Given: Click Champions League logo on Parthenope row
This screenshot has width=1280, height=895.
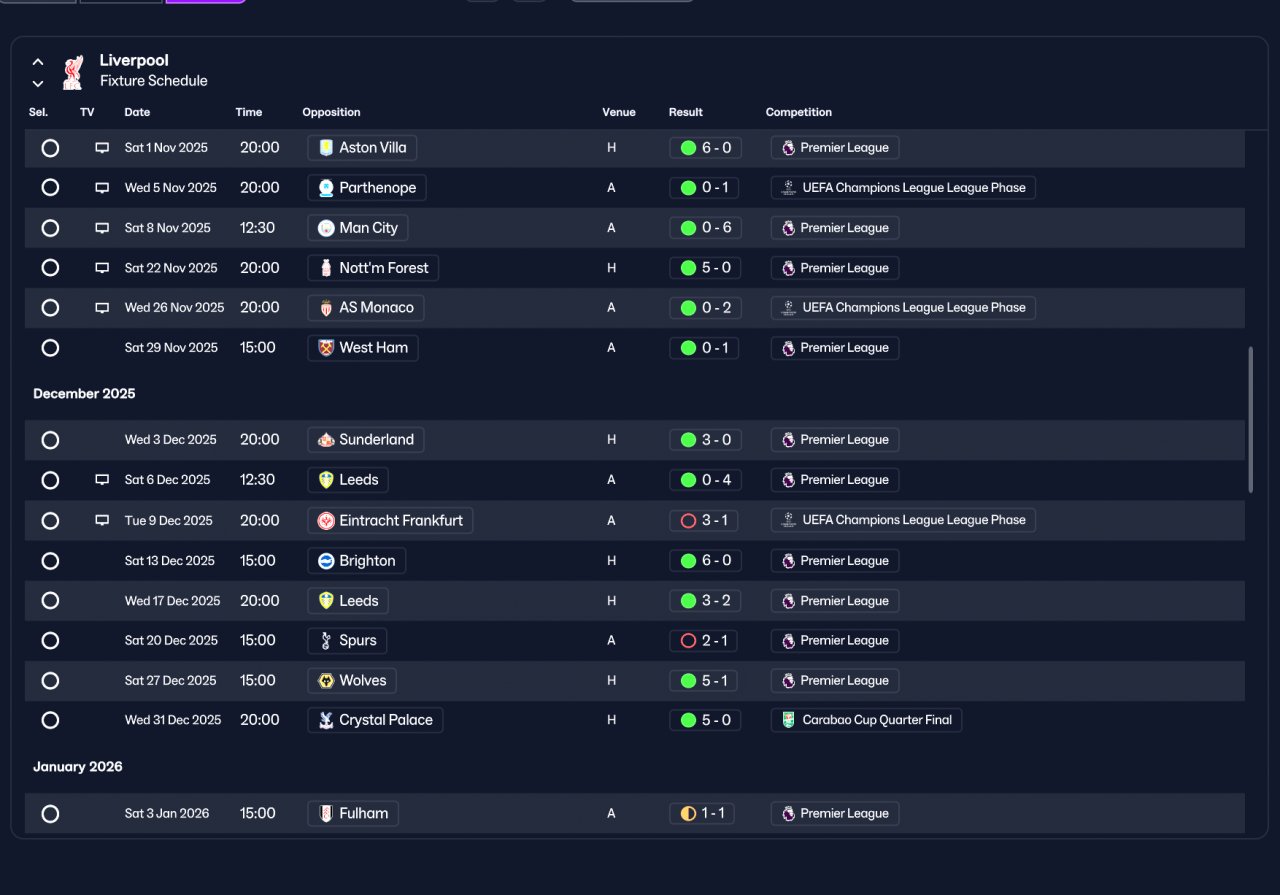Looking at the screenshot, I should click(788, 188).
